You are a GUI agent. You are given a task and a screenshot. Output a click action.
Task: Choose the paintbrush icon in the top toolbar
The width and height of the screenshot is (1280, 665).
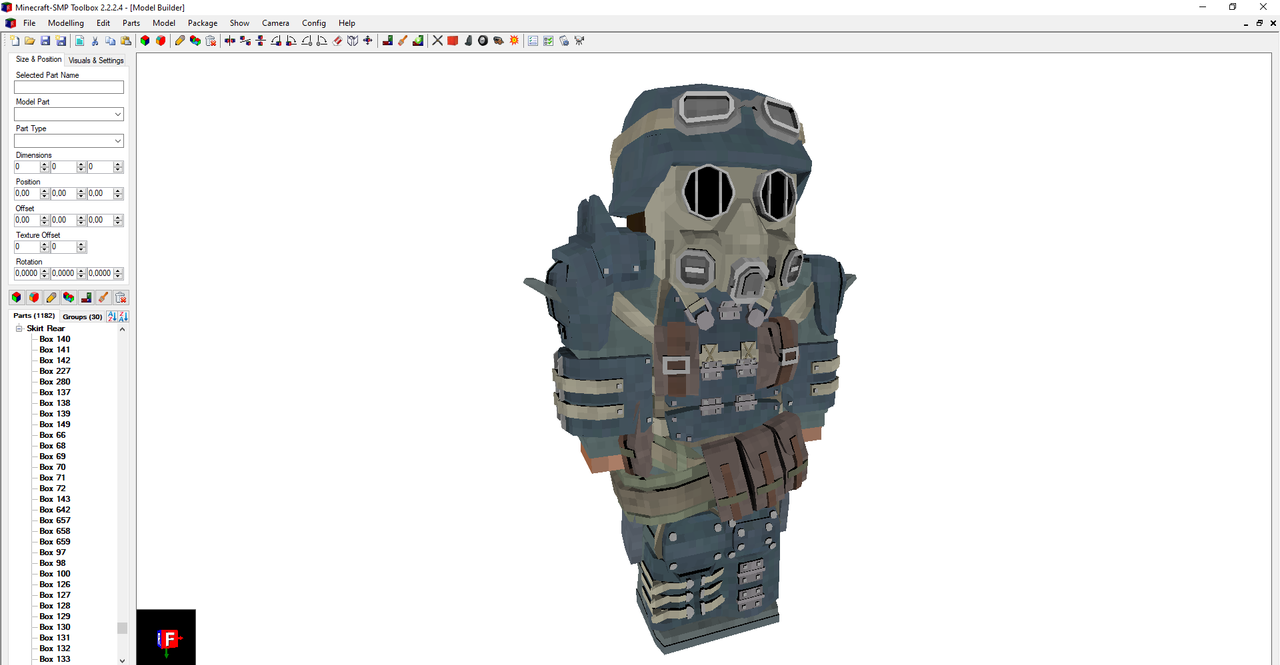coord(402,41)
